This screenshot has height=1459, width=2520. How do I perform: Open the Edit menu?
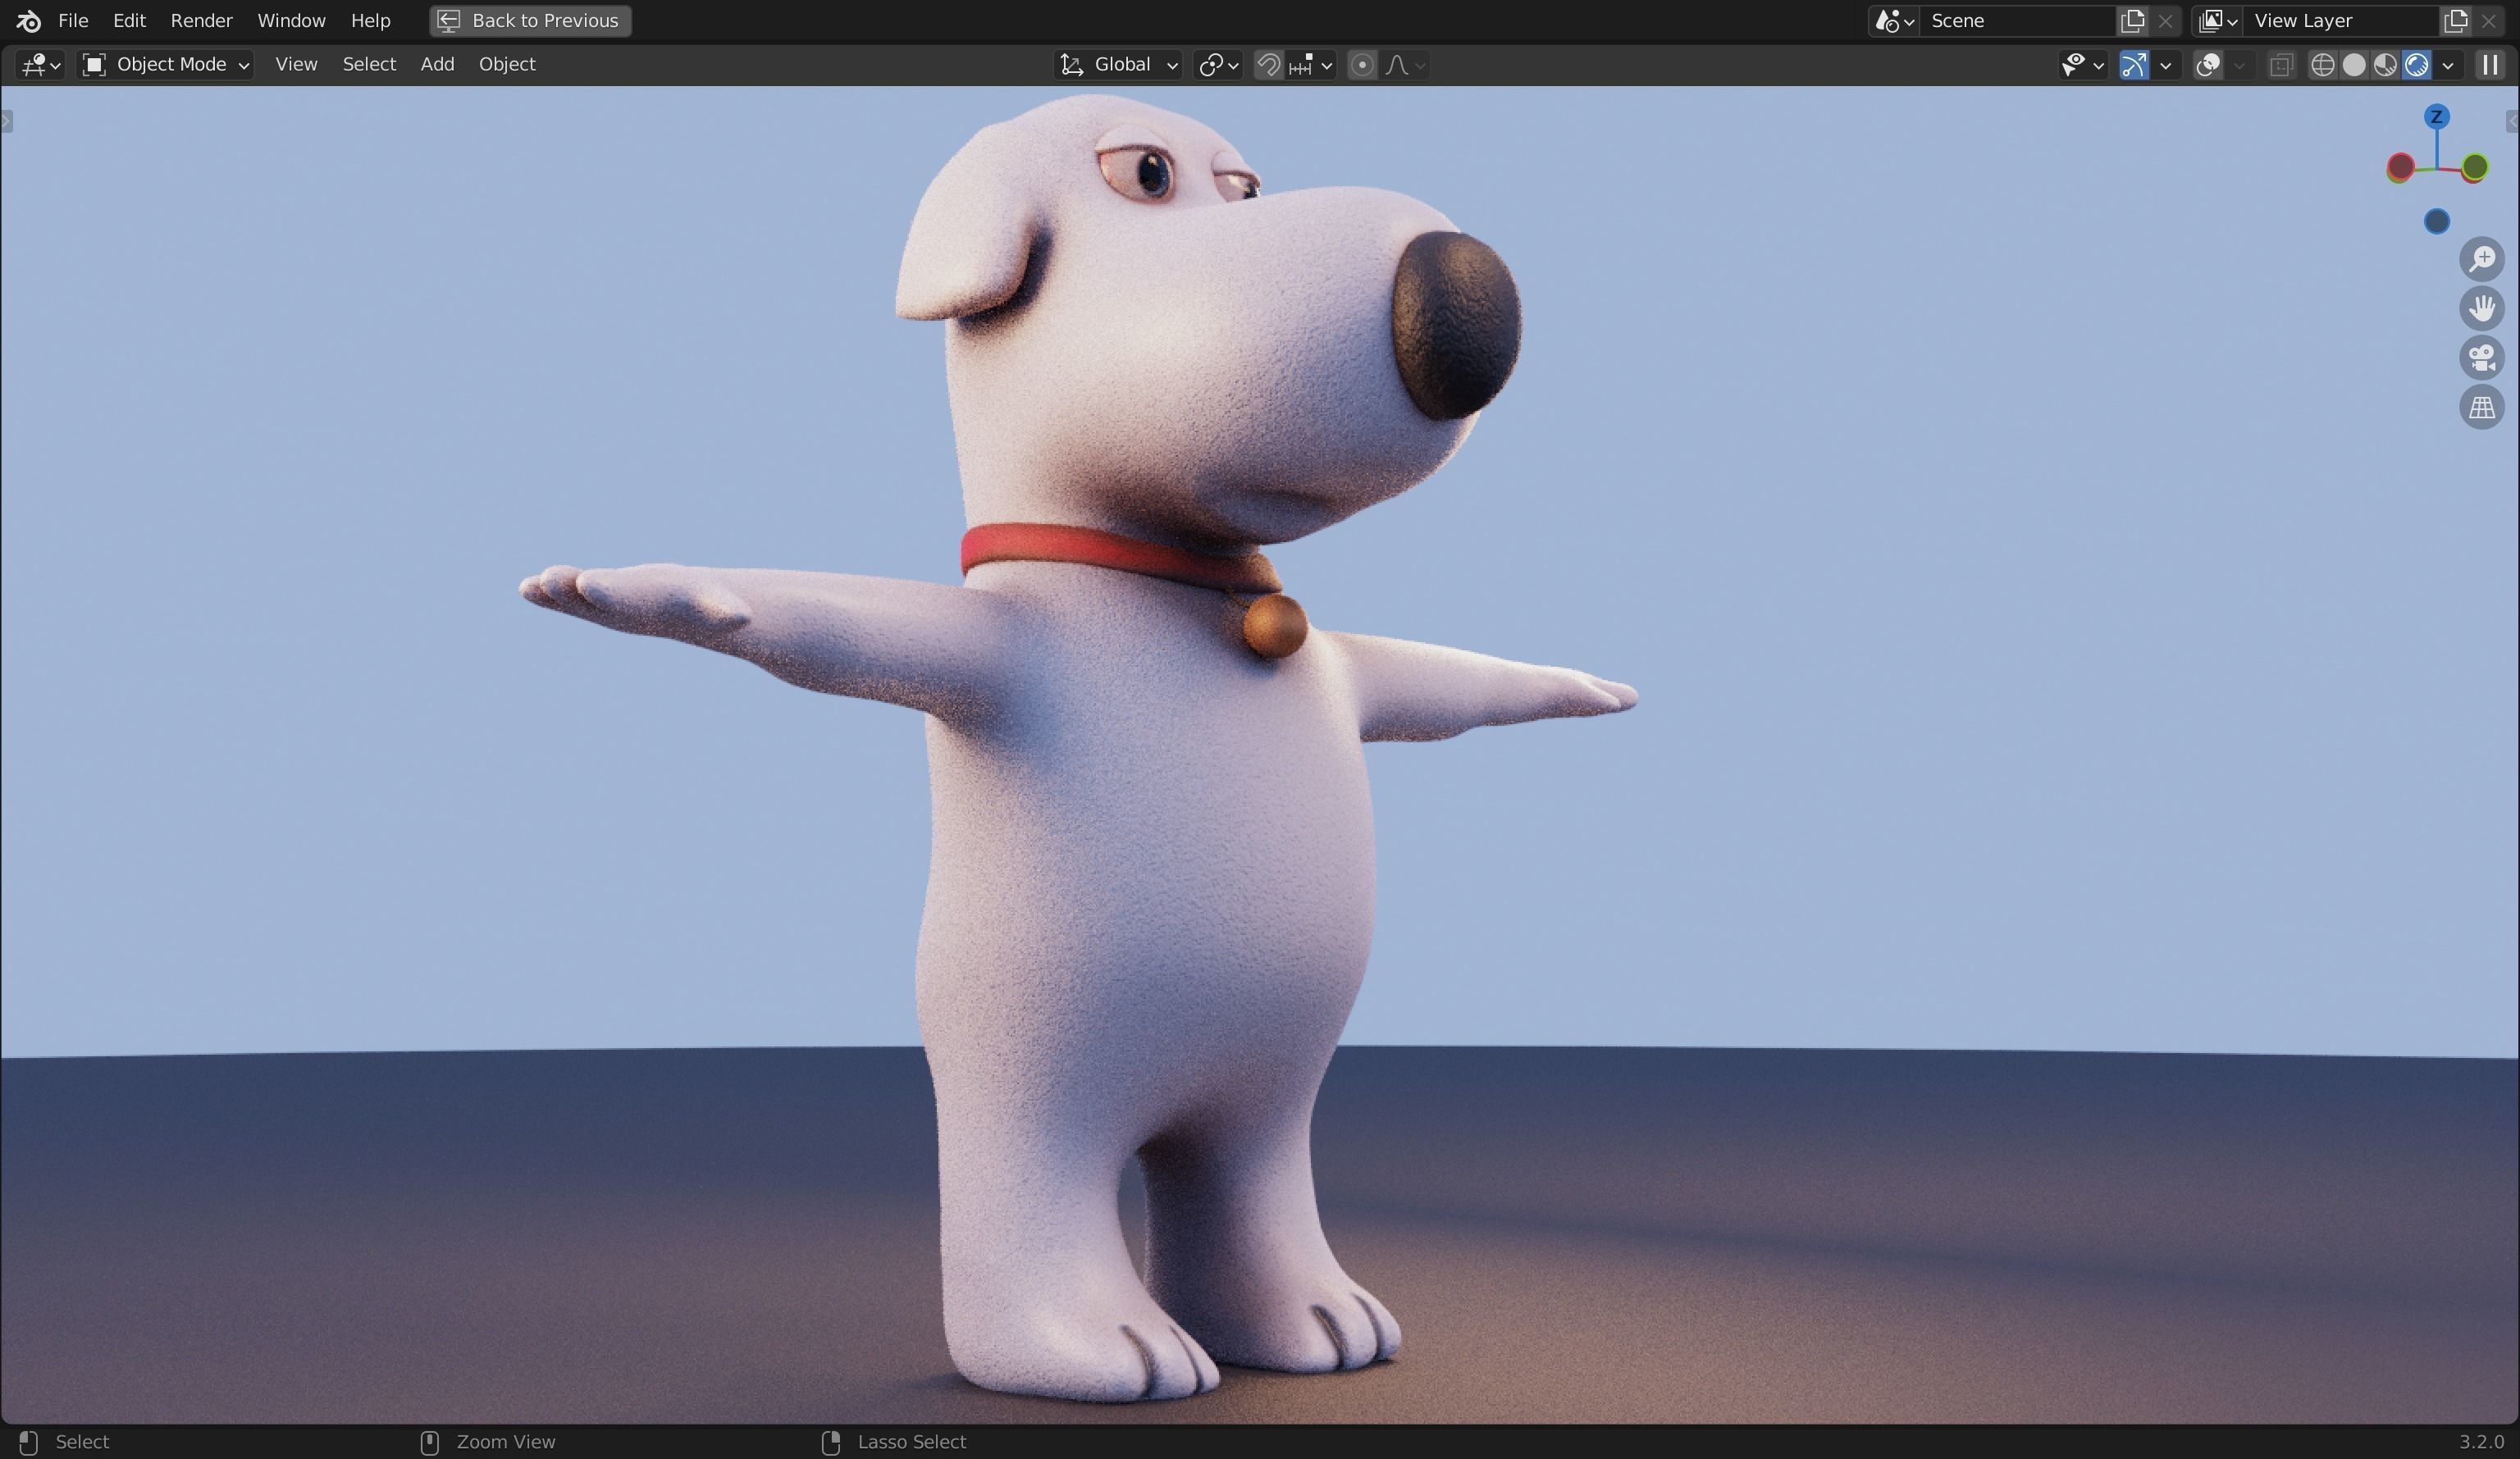[129, 20]
